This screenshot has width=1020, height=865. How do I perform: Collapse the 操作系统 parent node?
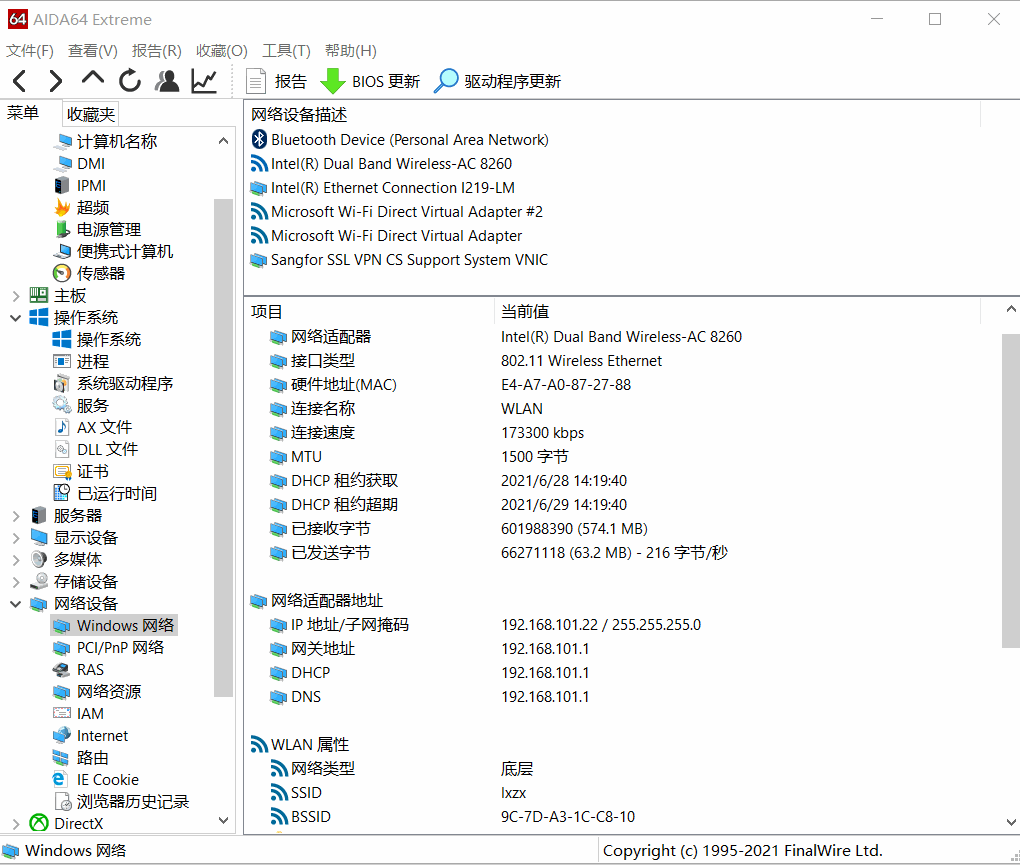pos(16,318)
